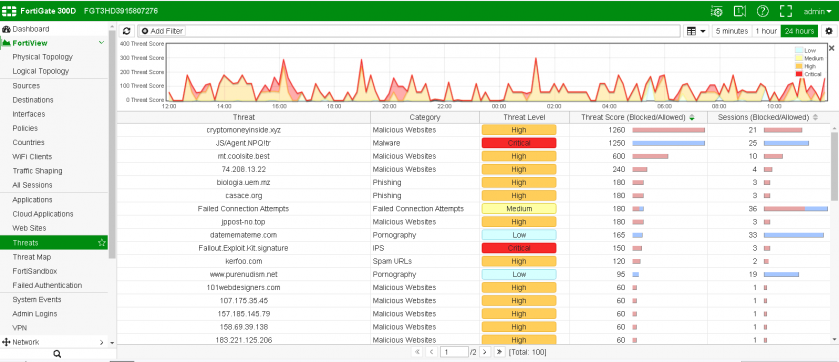Select Failed Connection Attempts threat name
The height and width of the screenshot is (362, 839).
(243, 209)
